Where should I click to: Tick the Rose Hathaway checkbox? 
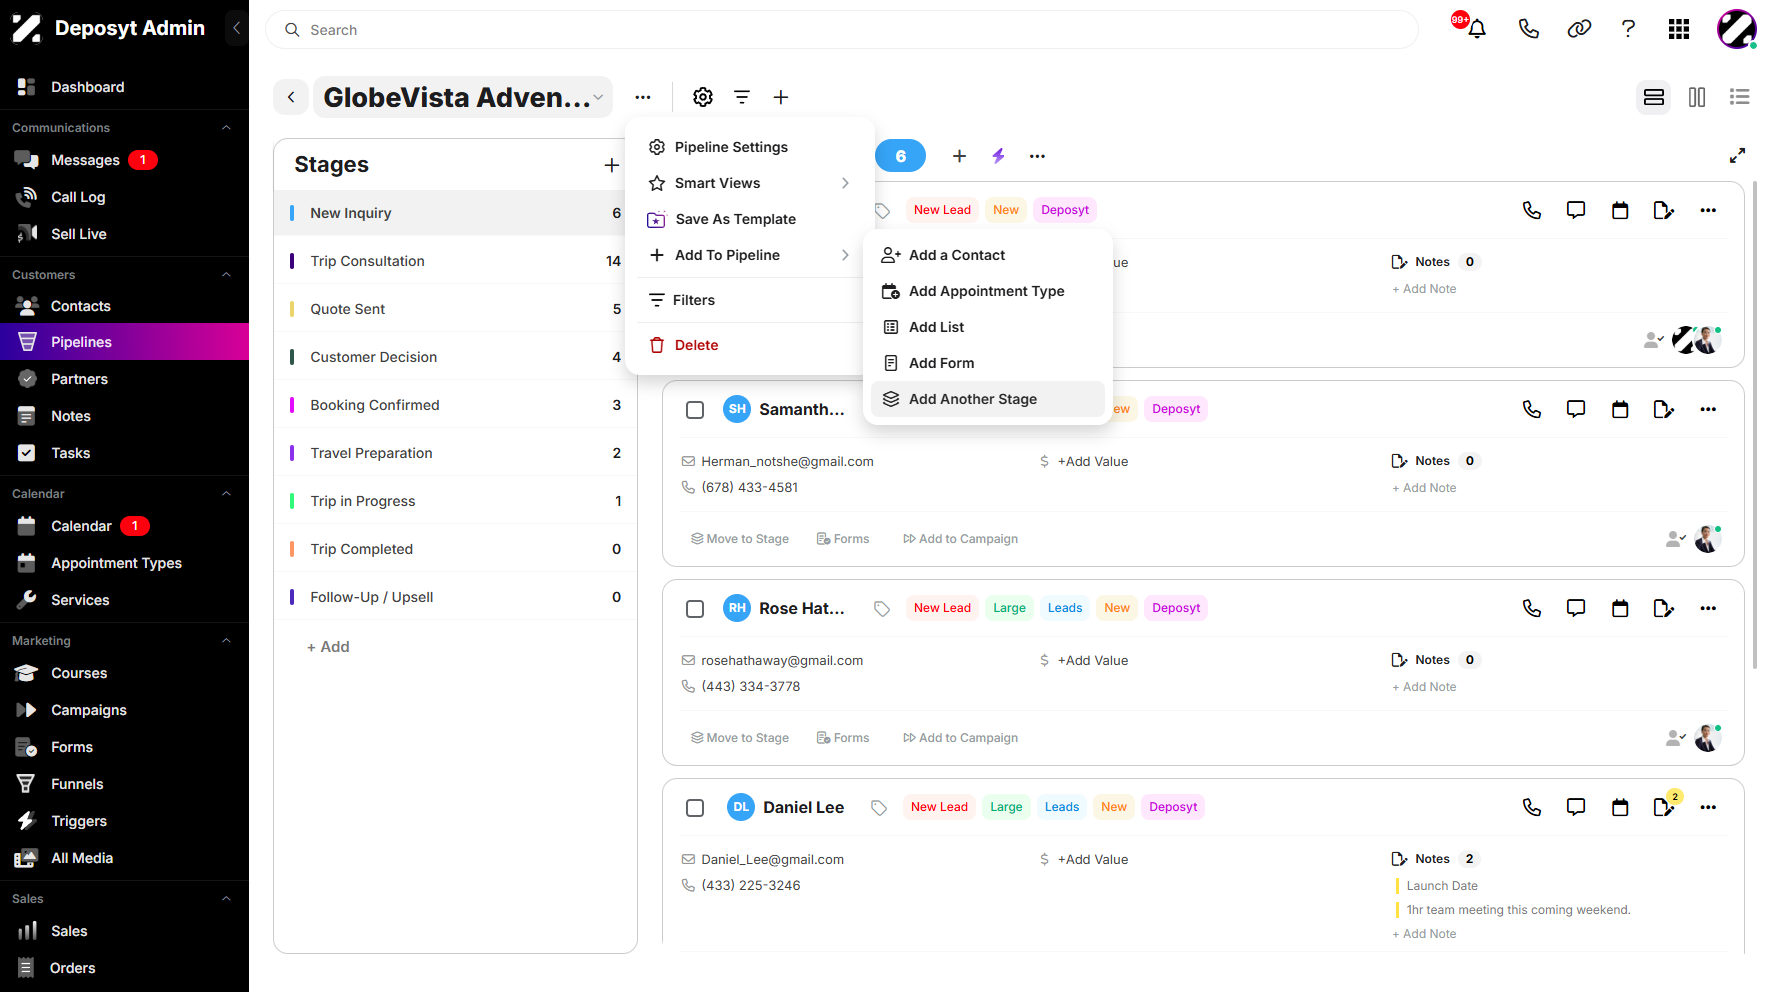tap(695, 609)
